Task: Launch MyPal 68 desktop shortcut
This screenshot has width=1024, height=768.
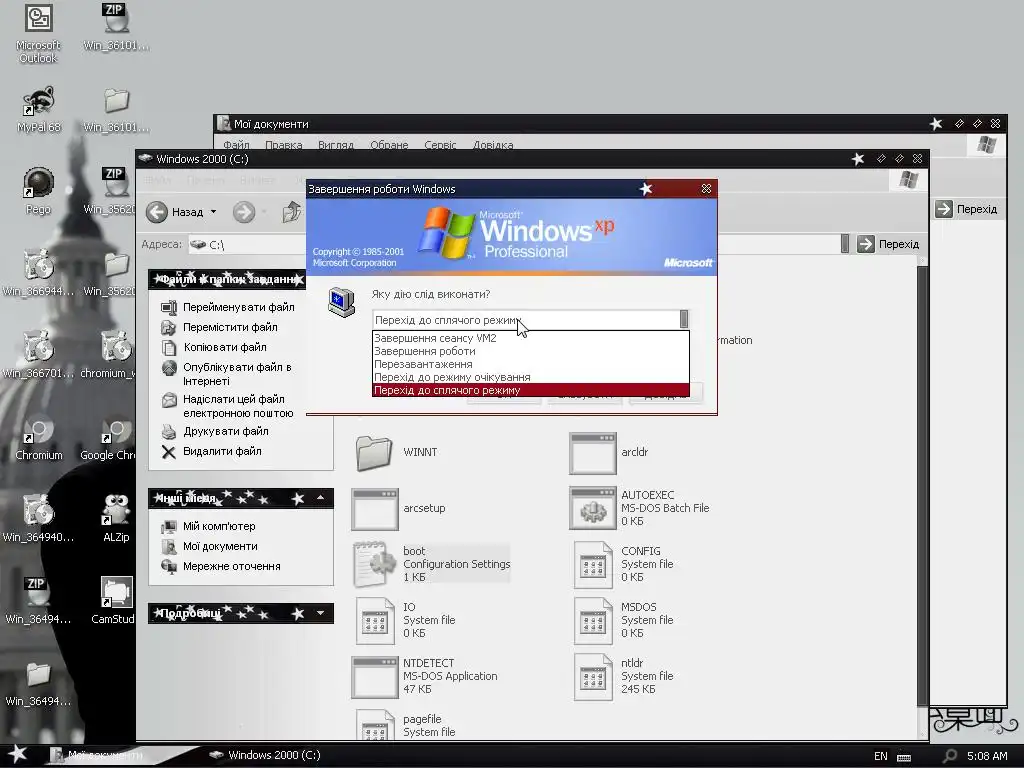Action: (x=38, y=110)
